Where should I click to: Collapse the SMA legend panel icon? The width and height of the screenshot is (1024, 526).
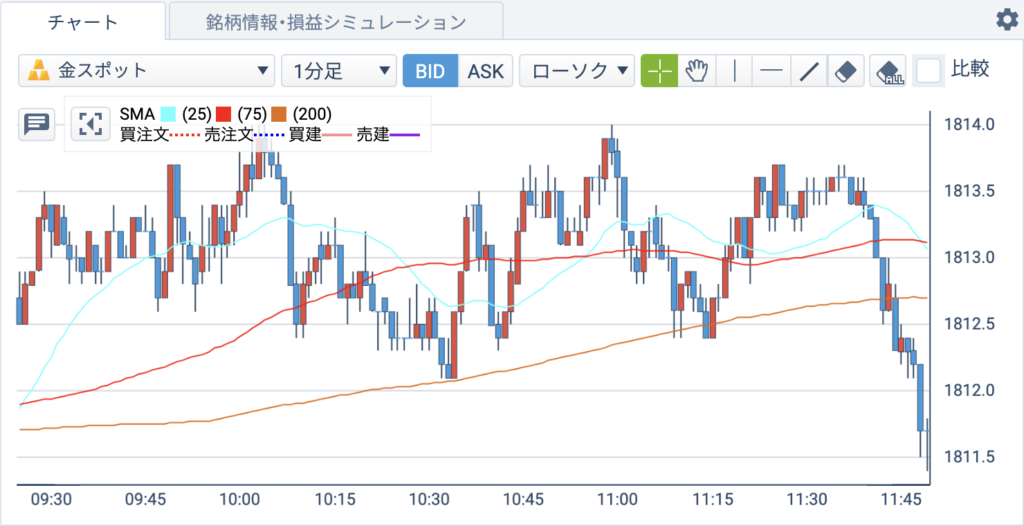click(91, 123)
